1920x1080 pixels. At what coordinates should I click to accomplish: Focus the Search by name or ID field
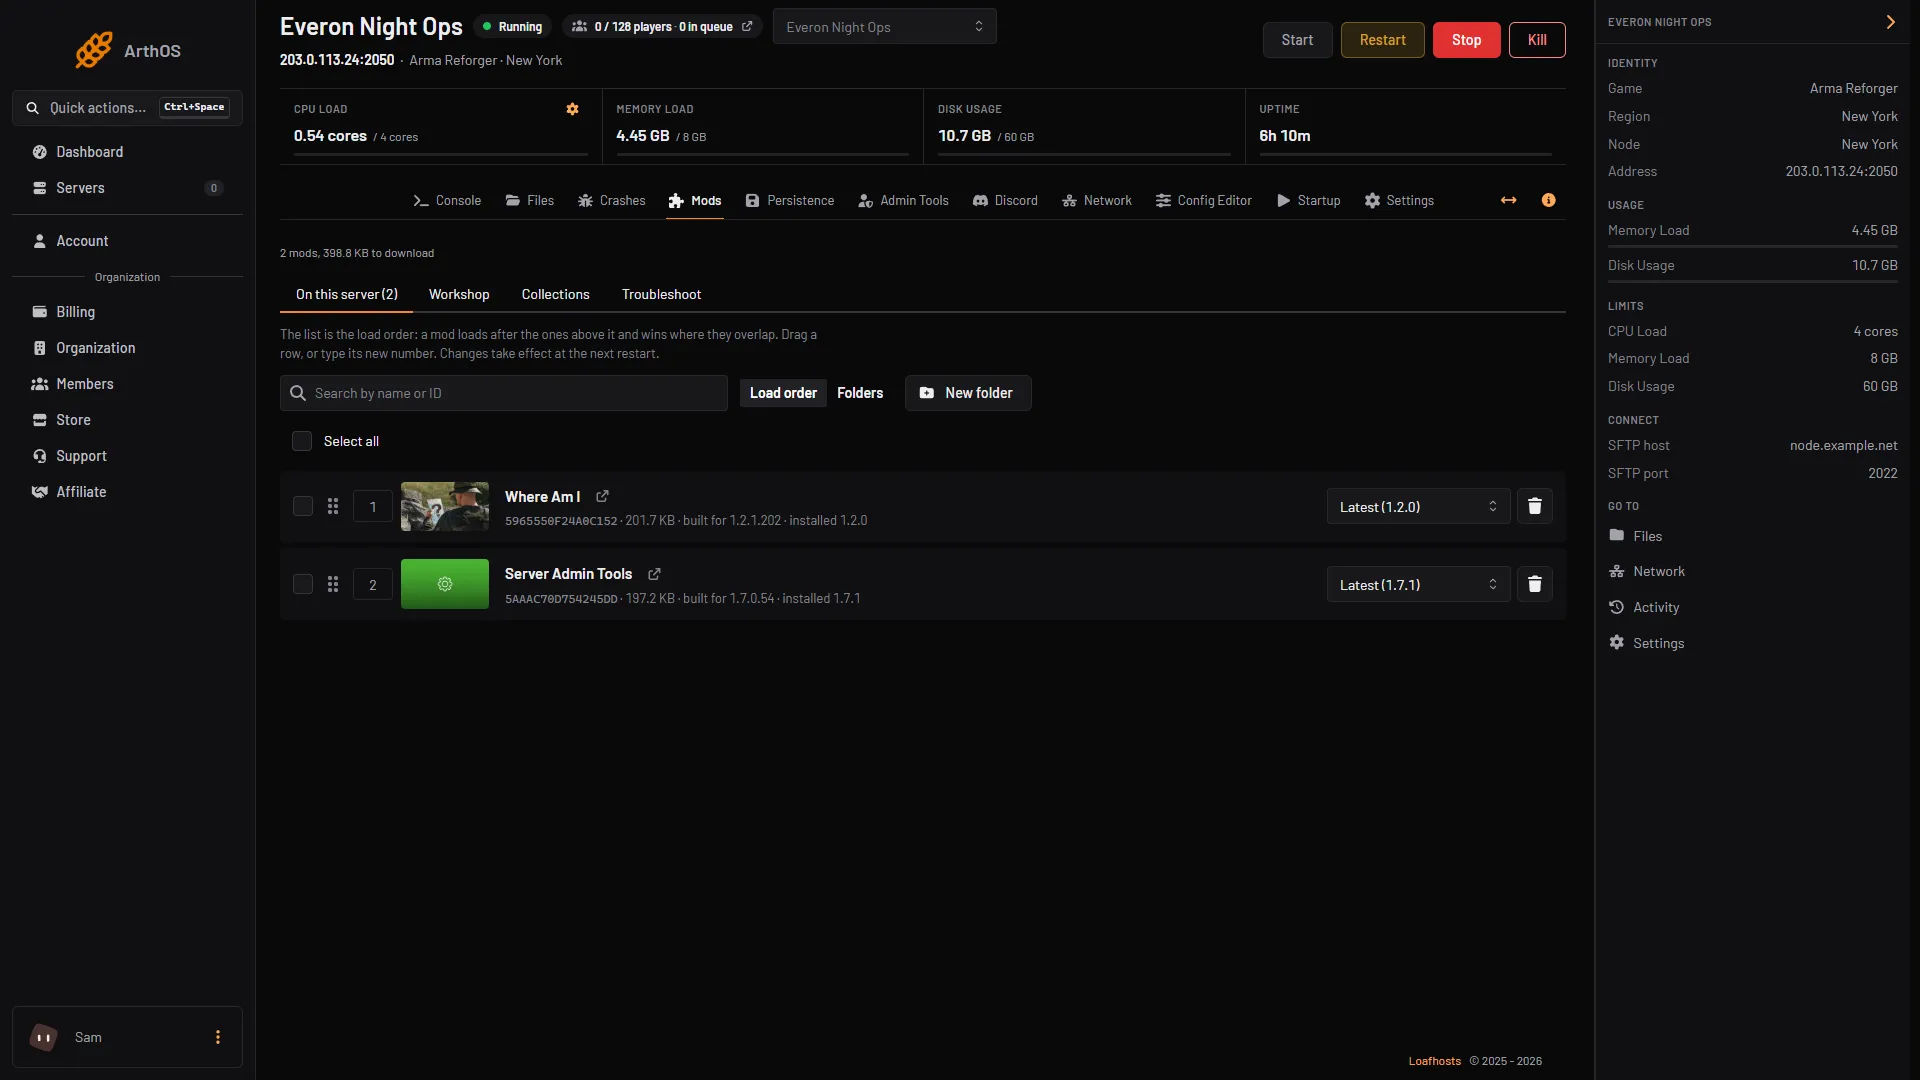coord(503,394)
